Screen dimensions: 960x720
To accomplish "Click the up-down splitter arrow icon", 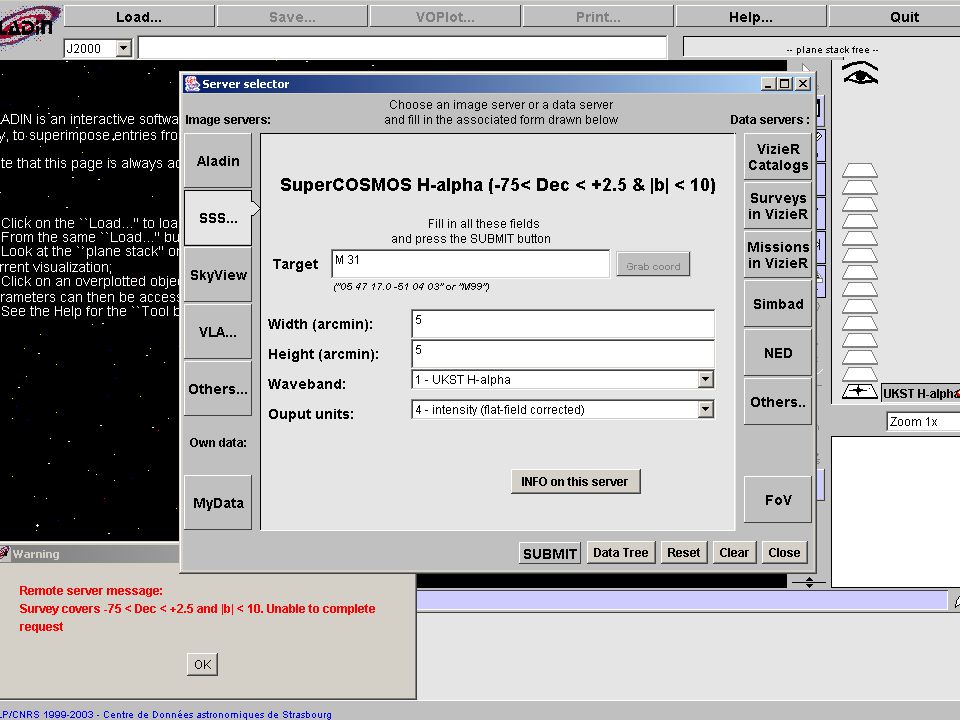I will (809, 582).
